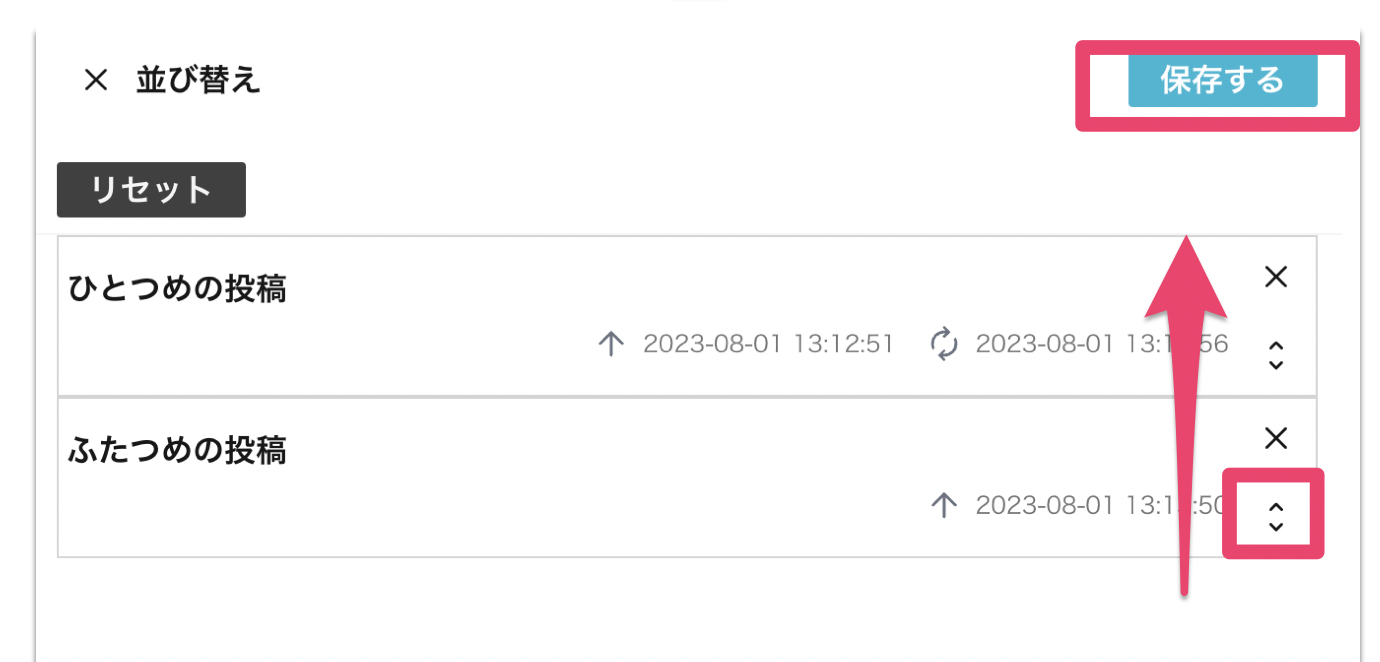Close the 並び替え panel with the X icon

pyautogui.click(x=95, y=80)
